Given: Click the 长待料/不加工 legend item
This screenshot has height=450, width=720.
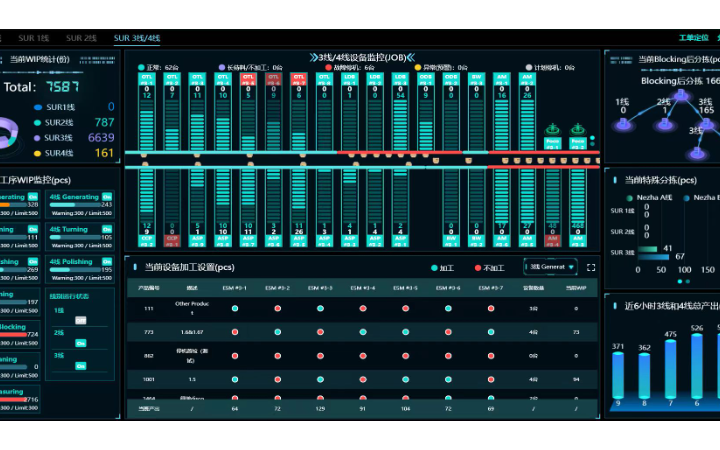Looking at the screenshot, I should click(251, 68).
